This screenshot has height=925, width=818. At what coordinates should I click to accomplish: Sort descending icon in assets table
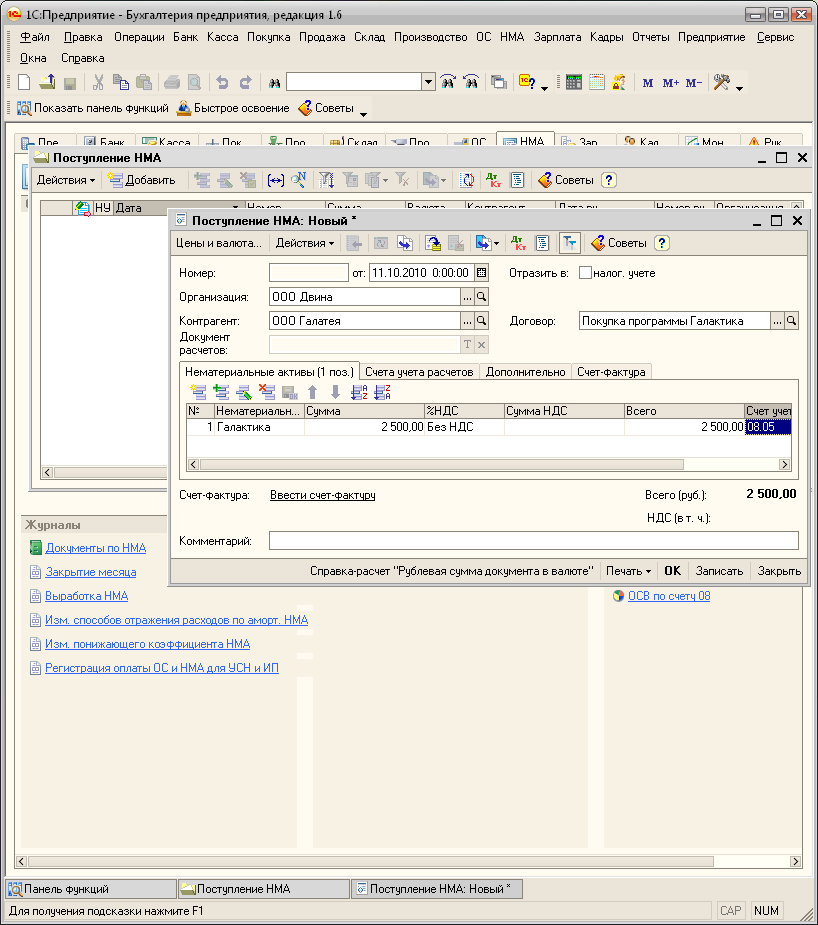pos(382,392)
